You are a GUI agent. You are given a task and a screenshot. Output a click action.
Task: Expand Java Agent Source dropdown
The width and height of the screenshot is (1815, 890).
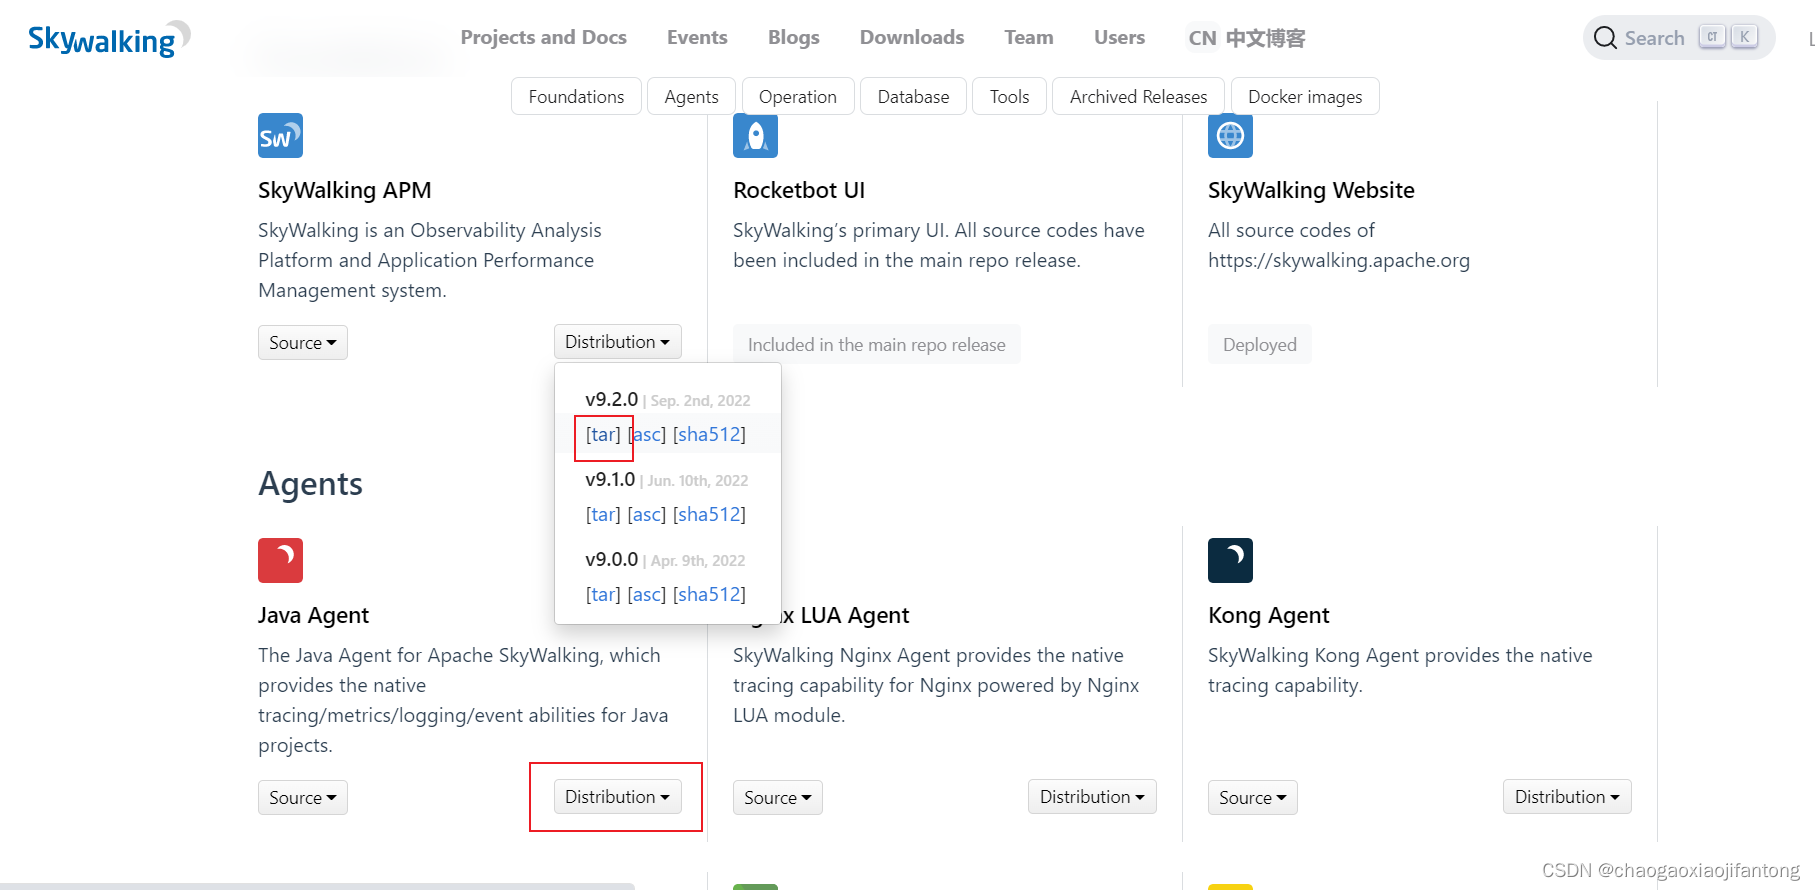(x=303, y=797)
